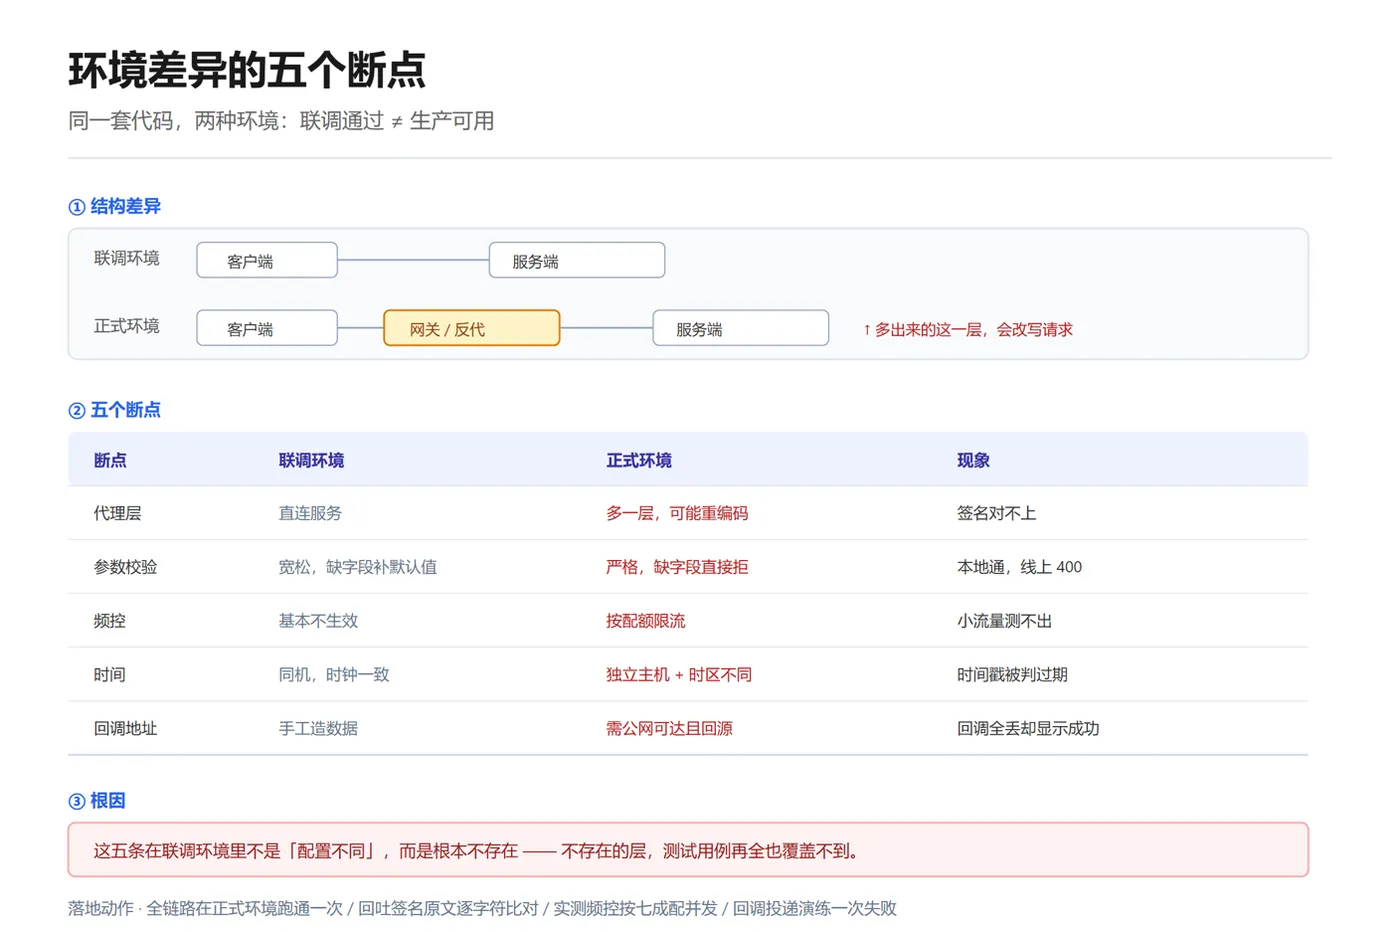Select the 正式环境 row label in the diagram

tap(127, 326)
